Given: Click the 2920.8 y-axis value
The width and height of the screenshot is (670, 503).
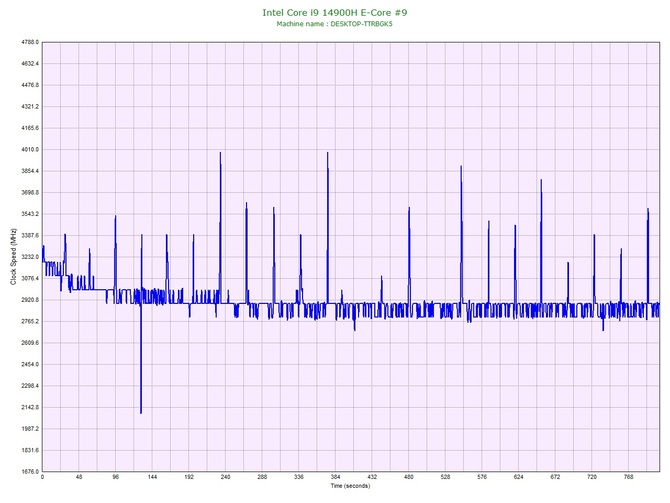Looking at the screenshot, I should pos(30,300).
